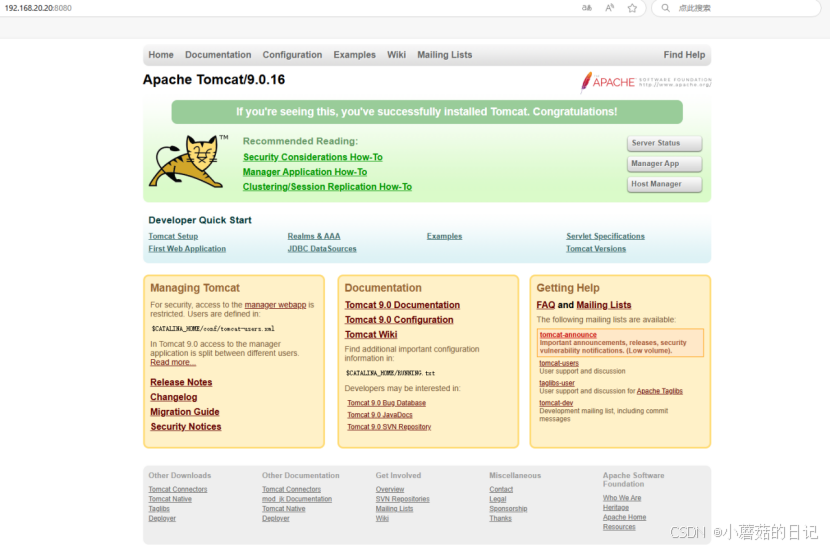Open Tomcat 9.0 Documentation link
The width and height of the screenshot is (830, 548).
(x=402, y=305)
